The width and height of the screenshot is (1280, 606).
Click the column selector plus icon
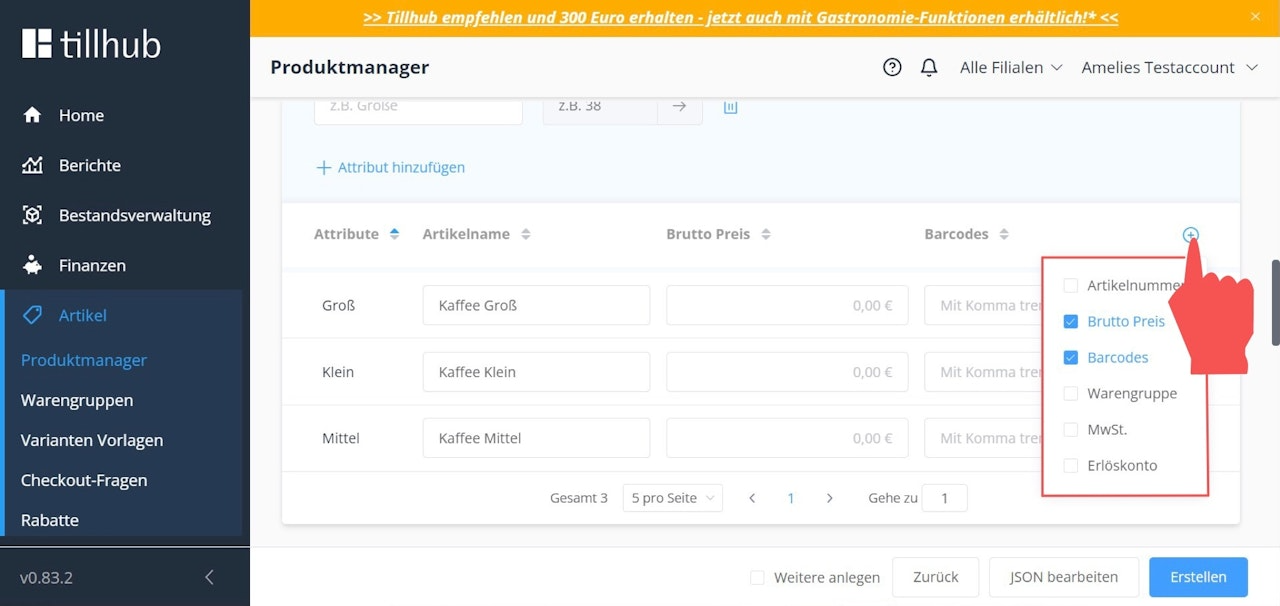(1190, 235)
